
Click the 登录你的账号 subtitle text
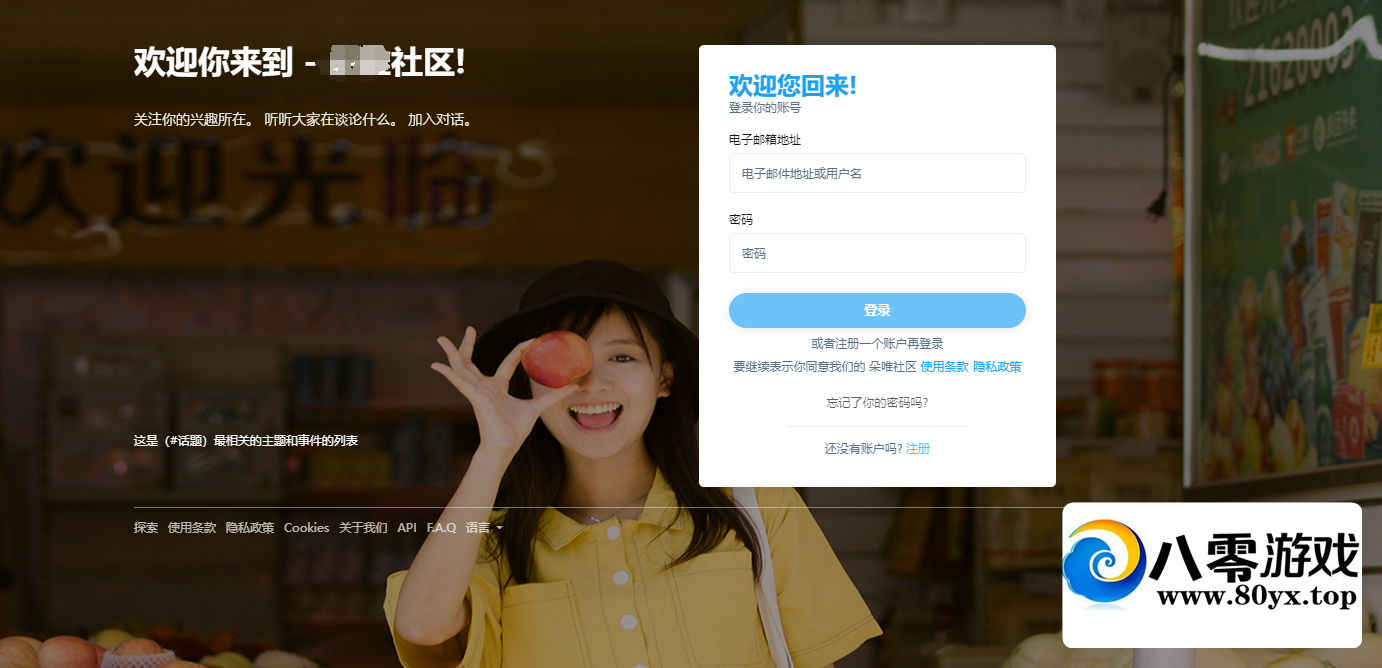click(x=765, y=108)
